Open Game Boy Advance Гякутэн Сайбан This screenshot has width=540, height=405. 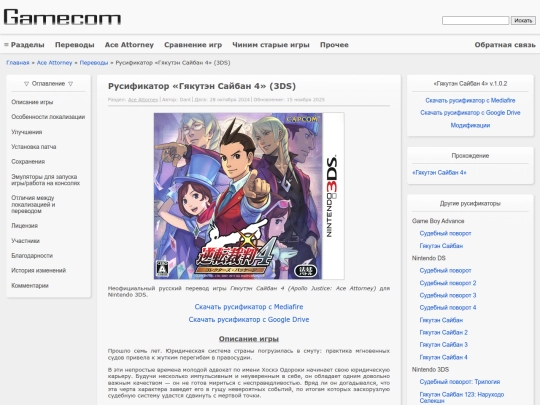coord(441,246)
